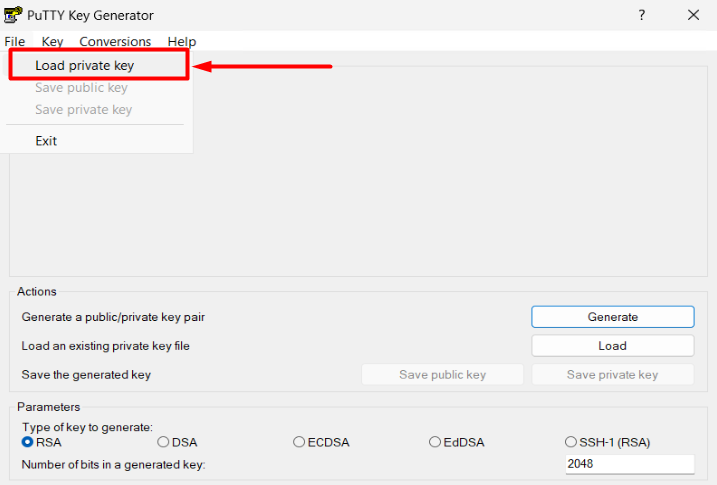717x485 pixels.
Task: Click the question mark help button
Action: click(x=642, y=15)
